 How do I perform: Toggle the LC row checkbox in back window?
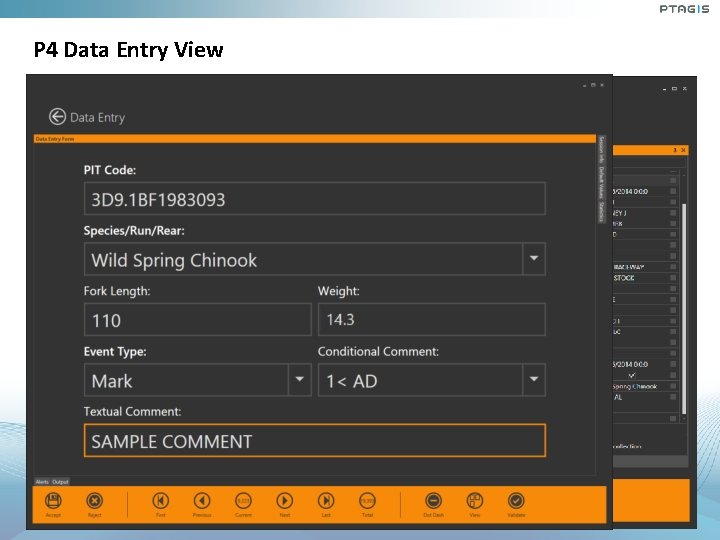click(673, 332)
